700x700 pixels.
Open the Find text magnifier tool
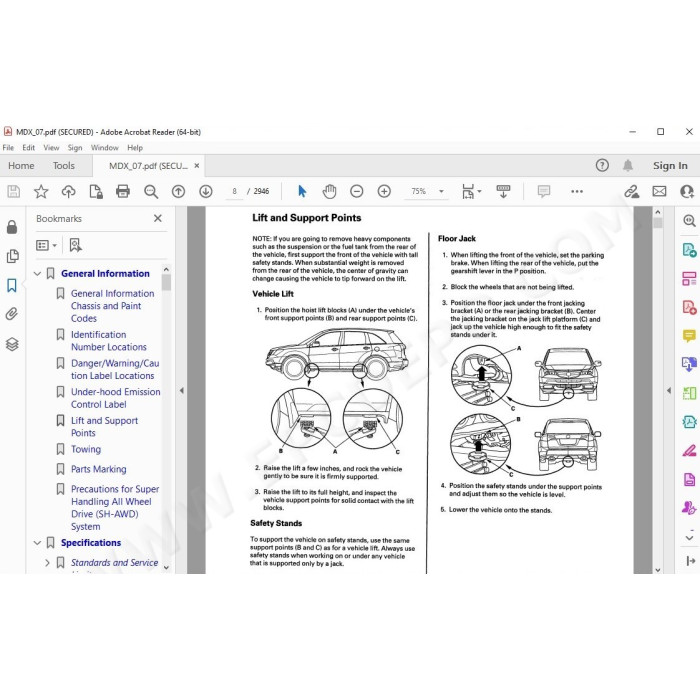[x=151, y=192]
